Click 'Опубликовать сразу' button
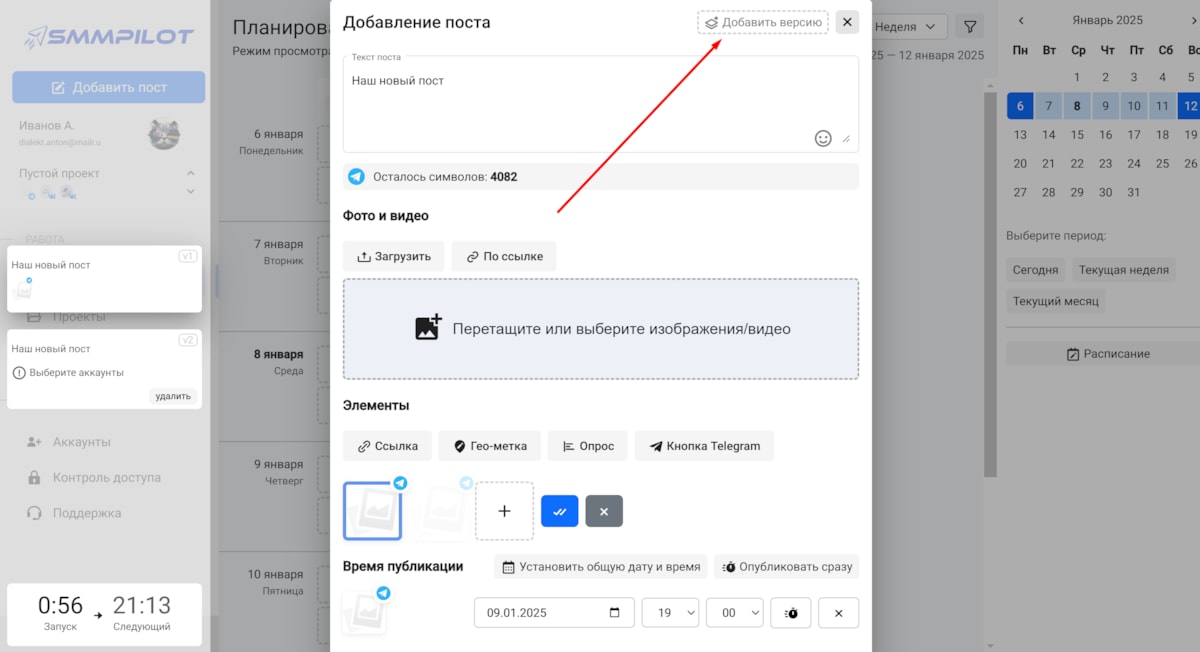This screenshot has width=1200, height=652. 786,567
